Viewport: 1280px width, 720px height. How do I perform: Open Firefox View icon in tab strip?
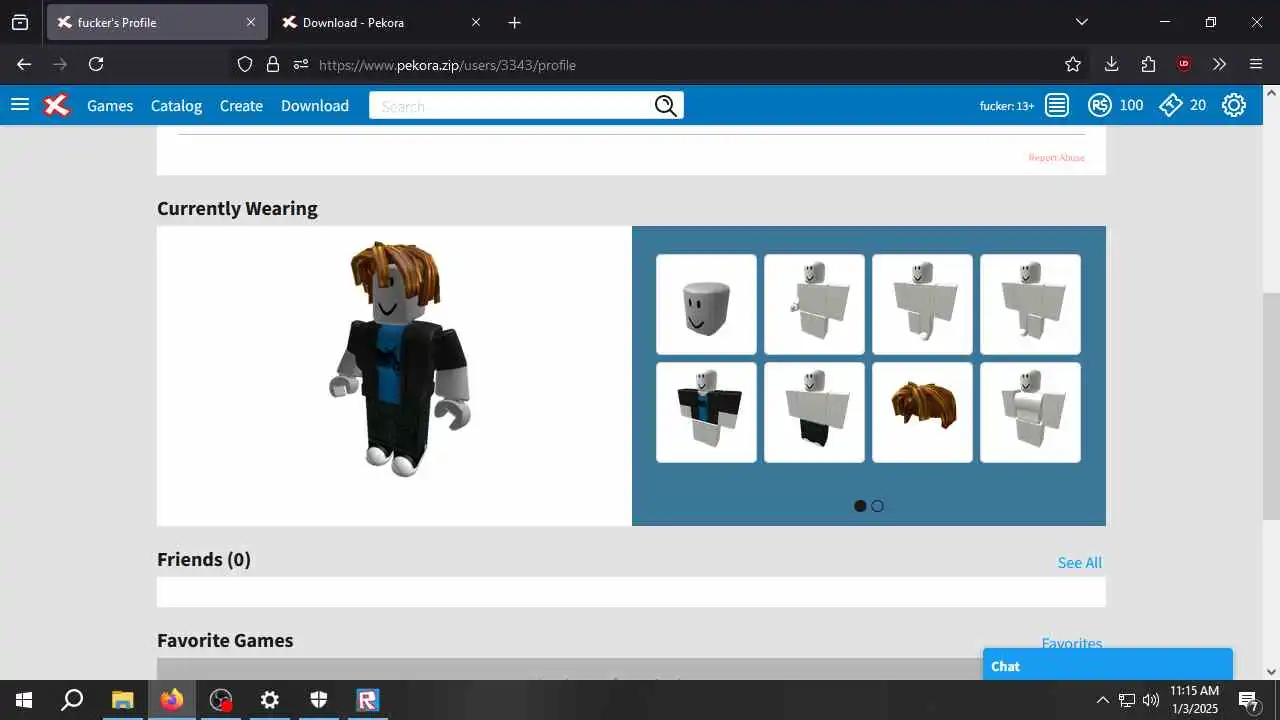(x=20, y=22)
